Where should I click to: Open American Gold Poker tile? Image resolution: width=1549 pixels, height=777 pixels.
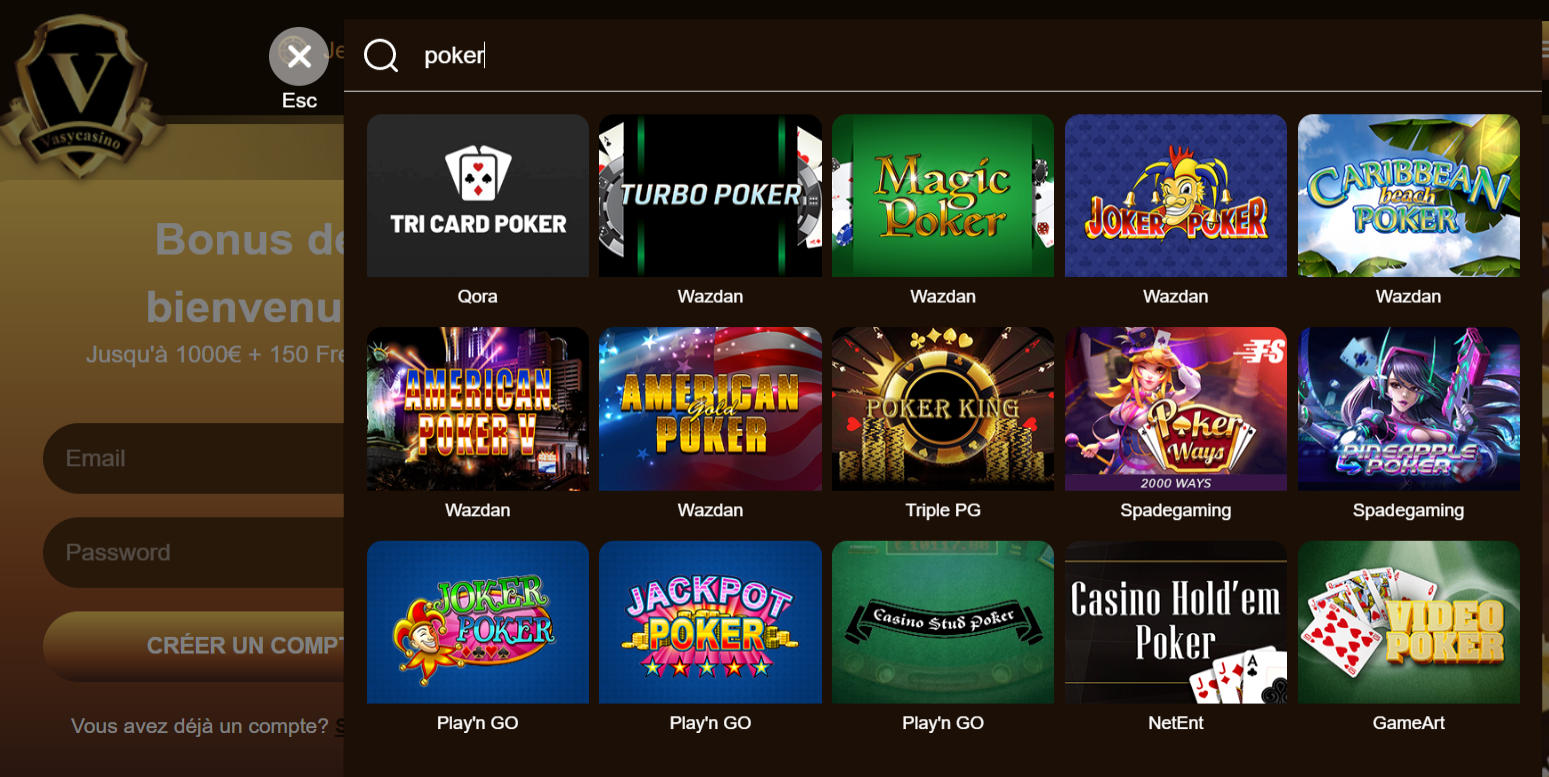[x=710, y=409]
